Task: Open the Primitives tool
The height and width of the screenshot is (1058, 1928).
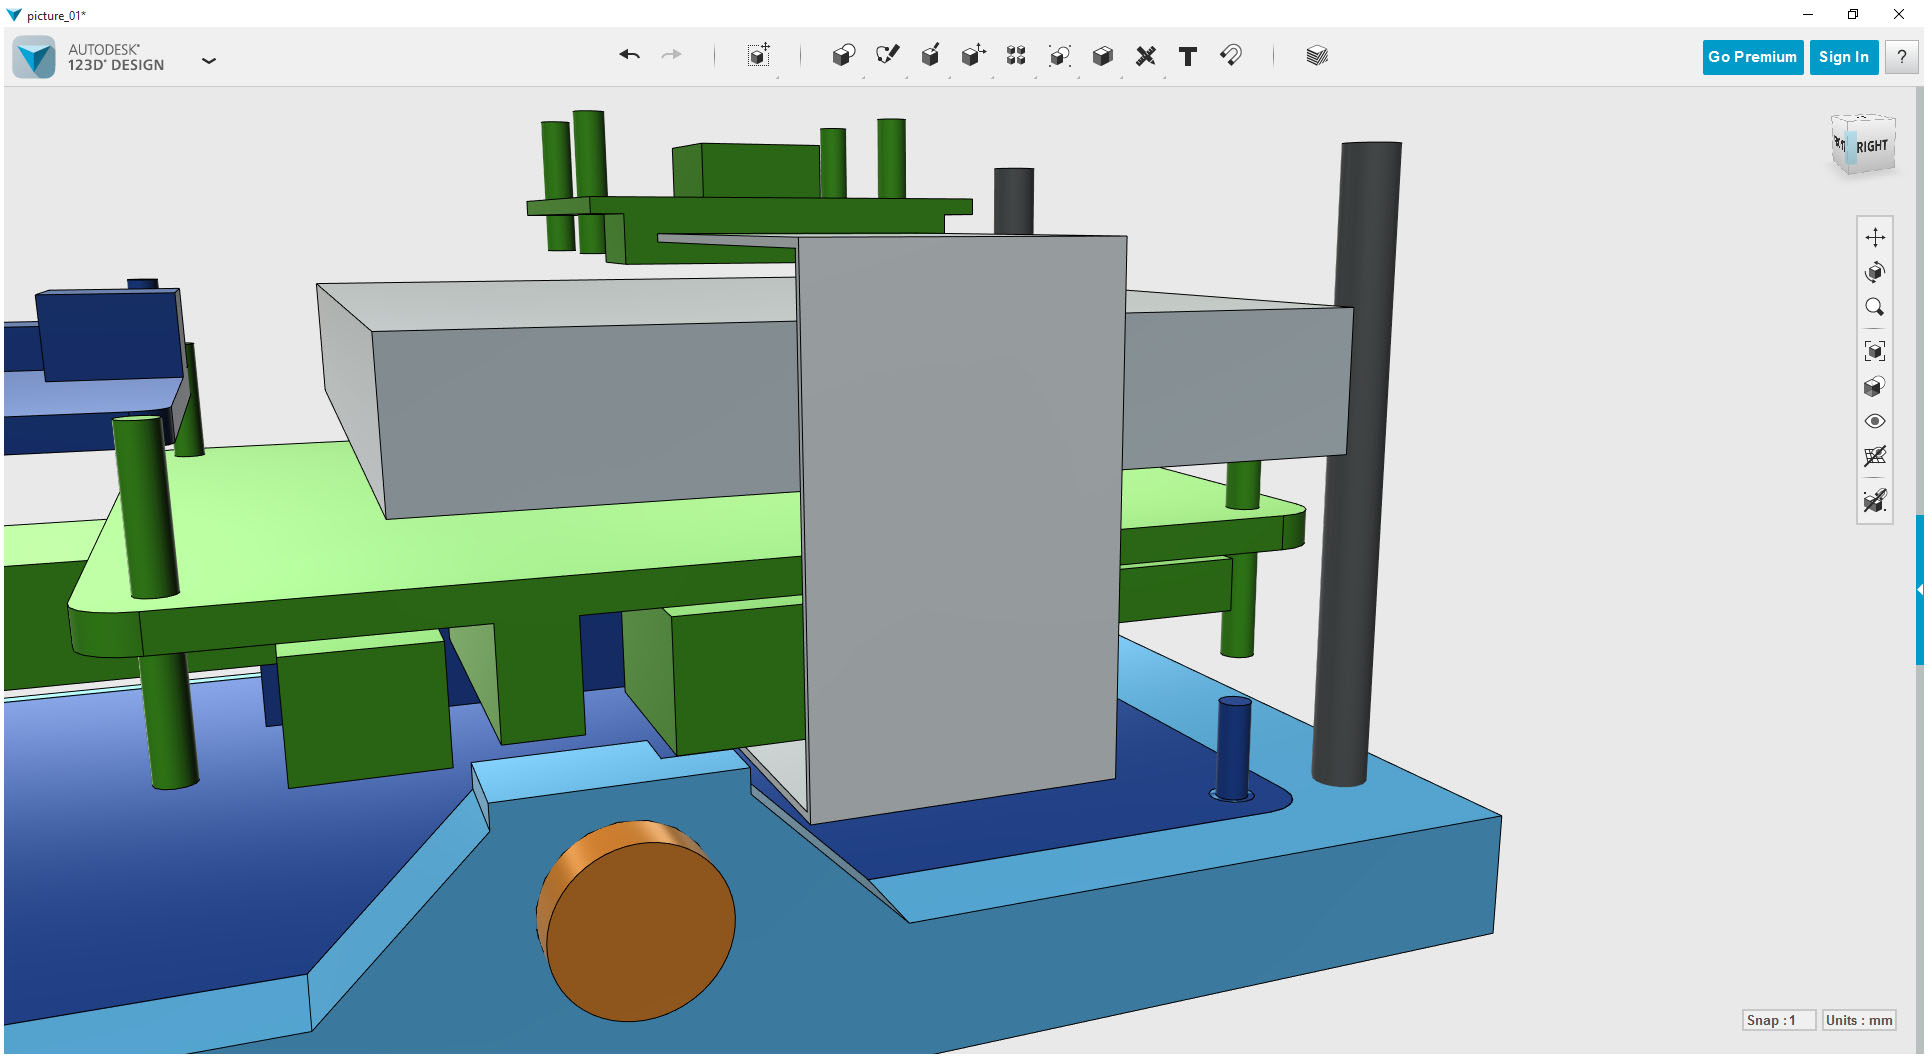Action: (x=843, y=57)
